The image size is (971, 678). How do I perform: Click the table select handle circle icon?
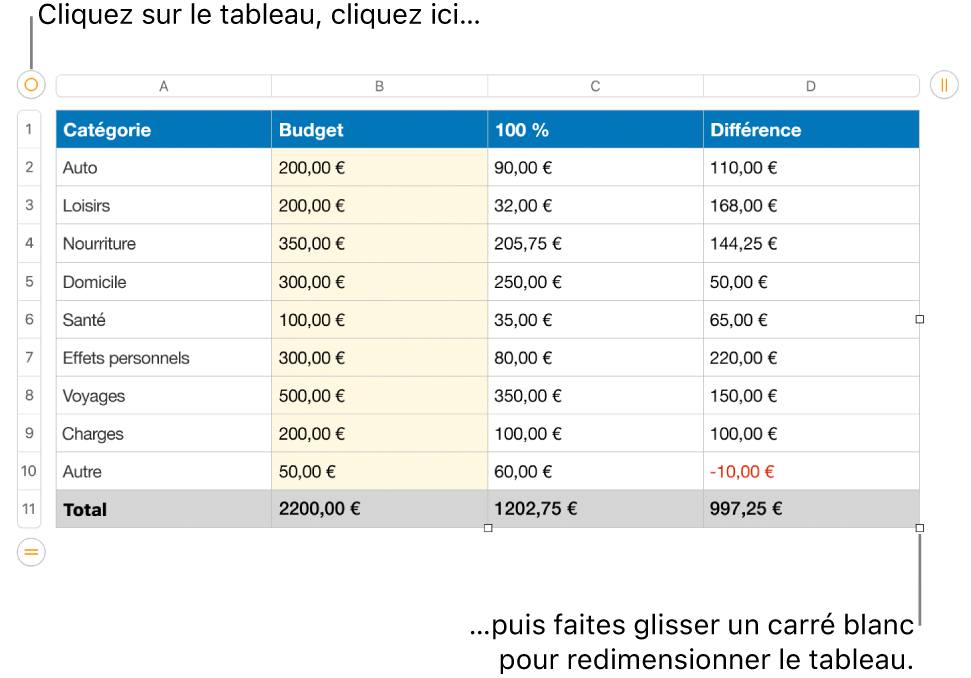pos(31,85)
